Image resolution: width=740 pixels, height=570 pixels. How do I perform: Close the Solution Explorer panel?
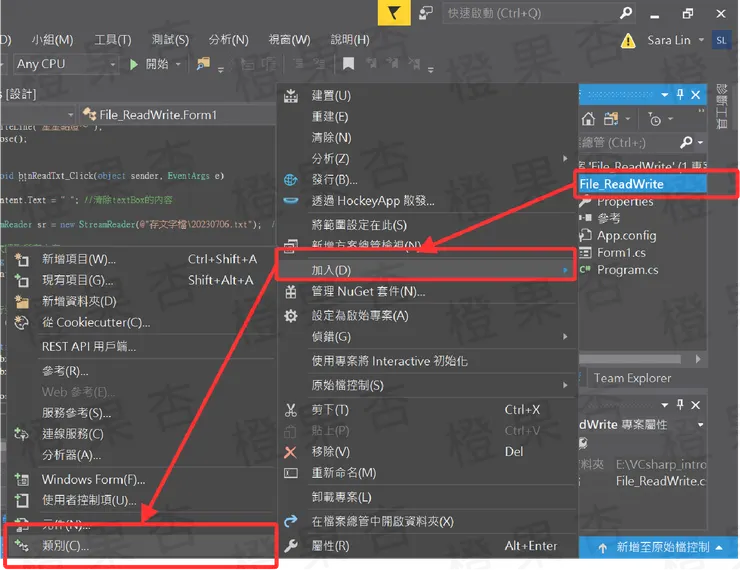point(696,94)
